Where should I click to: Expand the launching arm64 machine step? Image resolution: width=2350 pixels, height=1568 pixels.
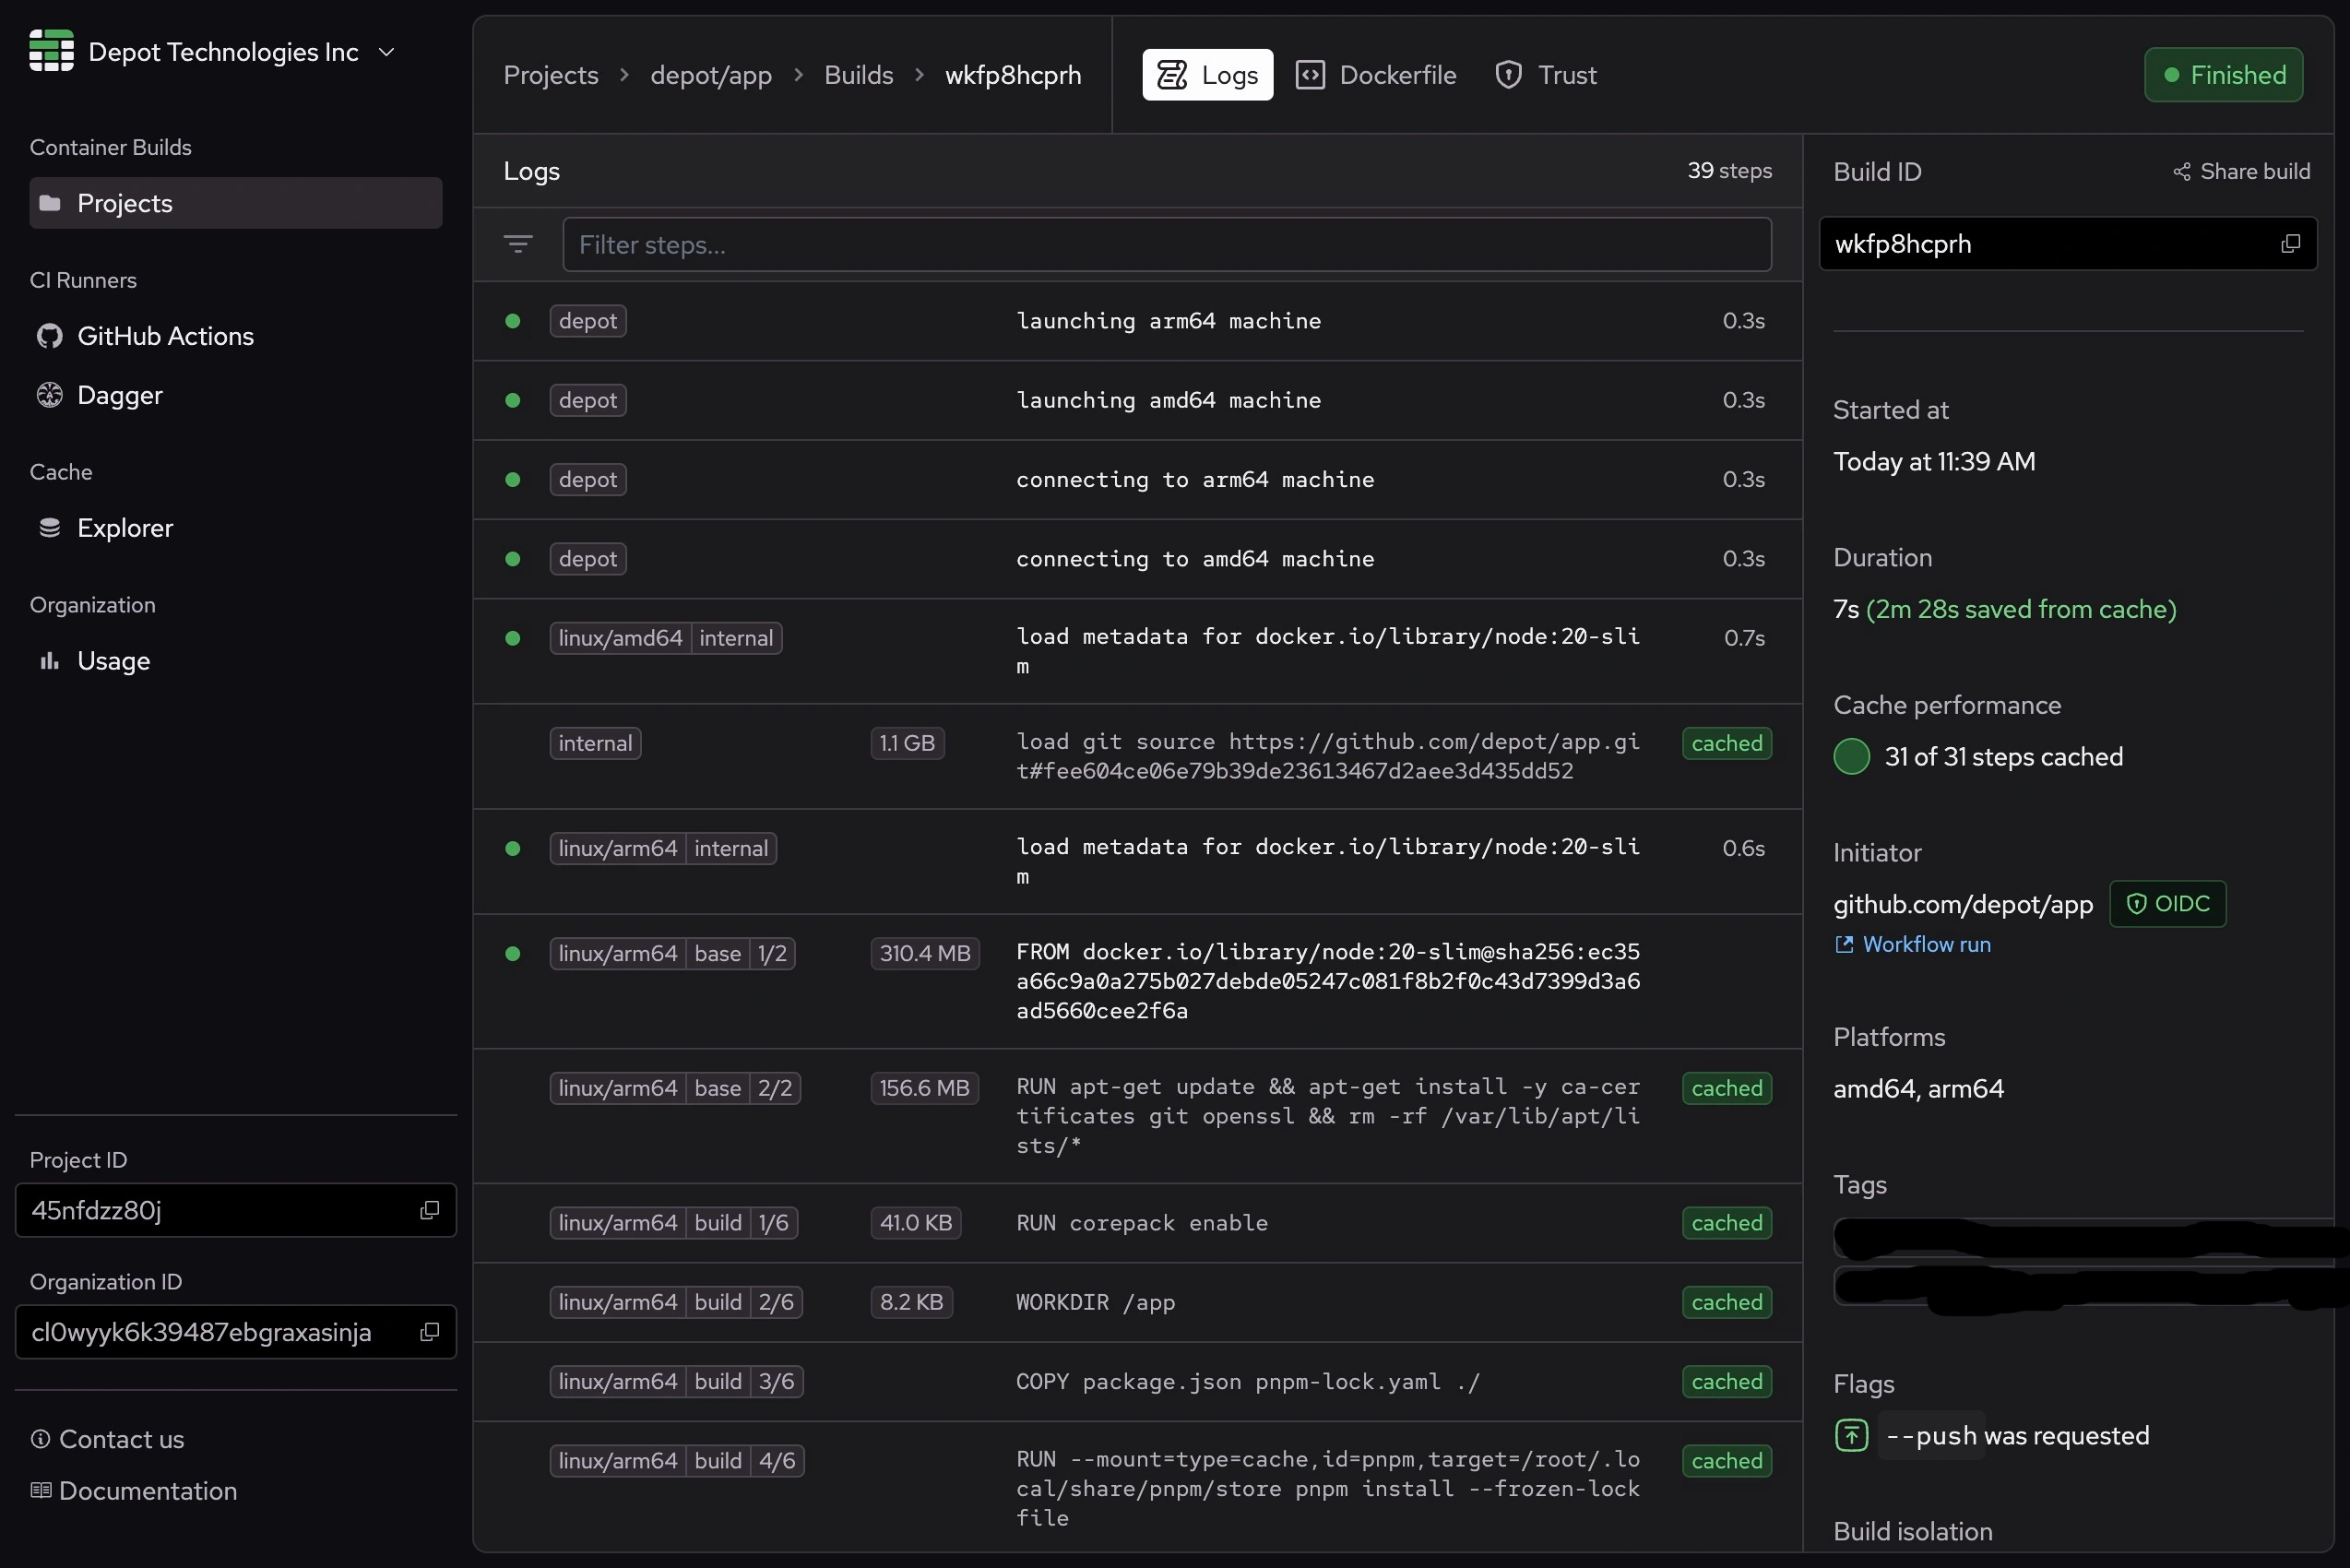tap(1167, 321)
